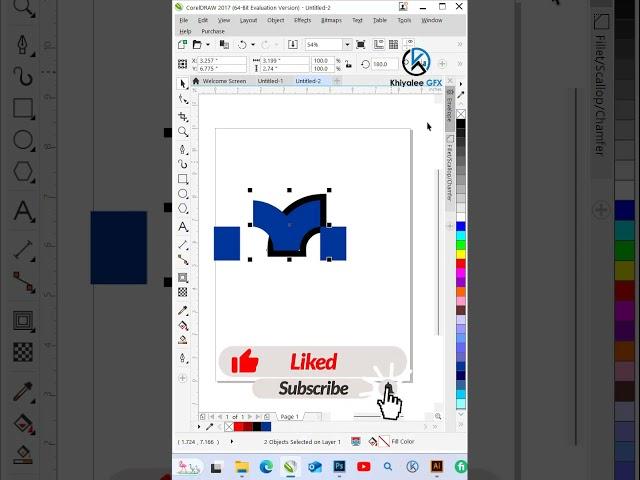Expand the Undo history dropdown arrow

[x=252, y=45]
